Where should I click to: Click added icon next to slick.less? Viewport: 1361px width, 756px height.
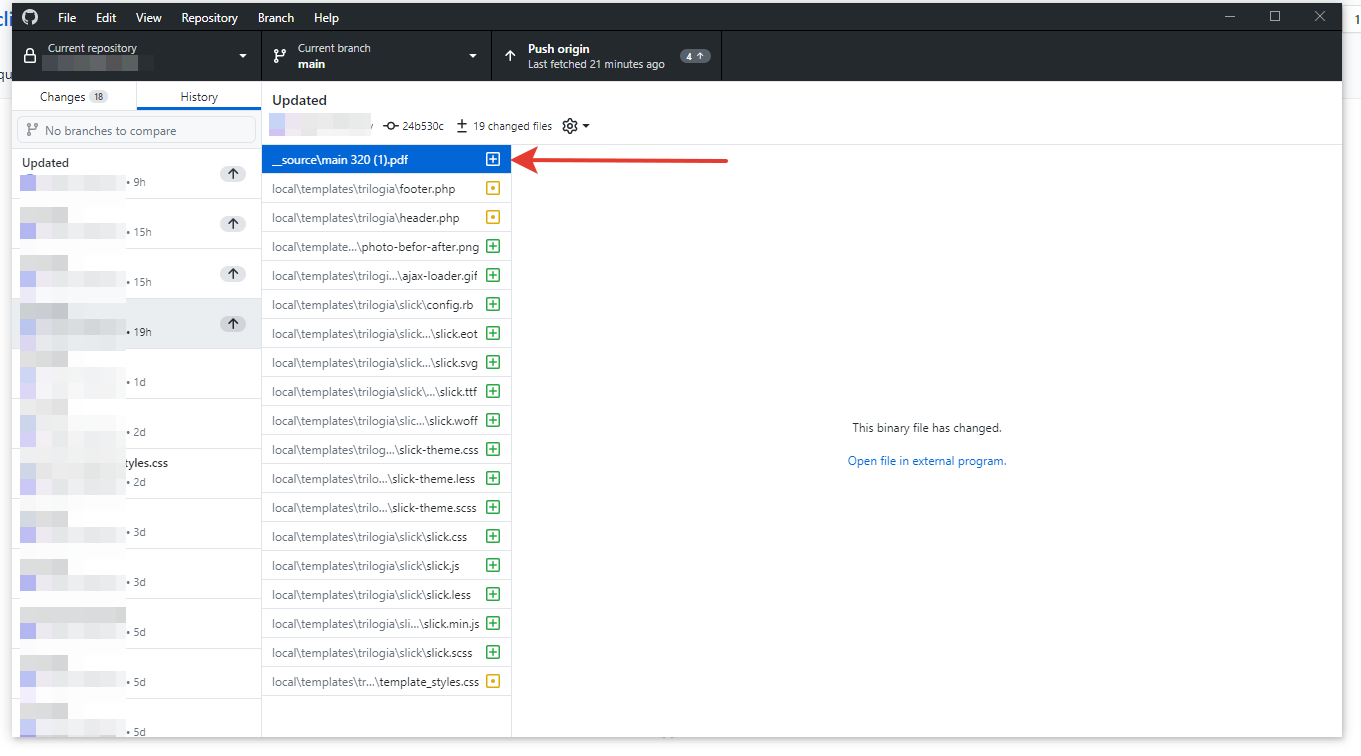pyautogui.click(x=492, y=594)
